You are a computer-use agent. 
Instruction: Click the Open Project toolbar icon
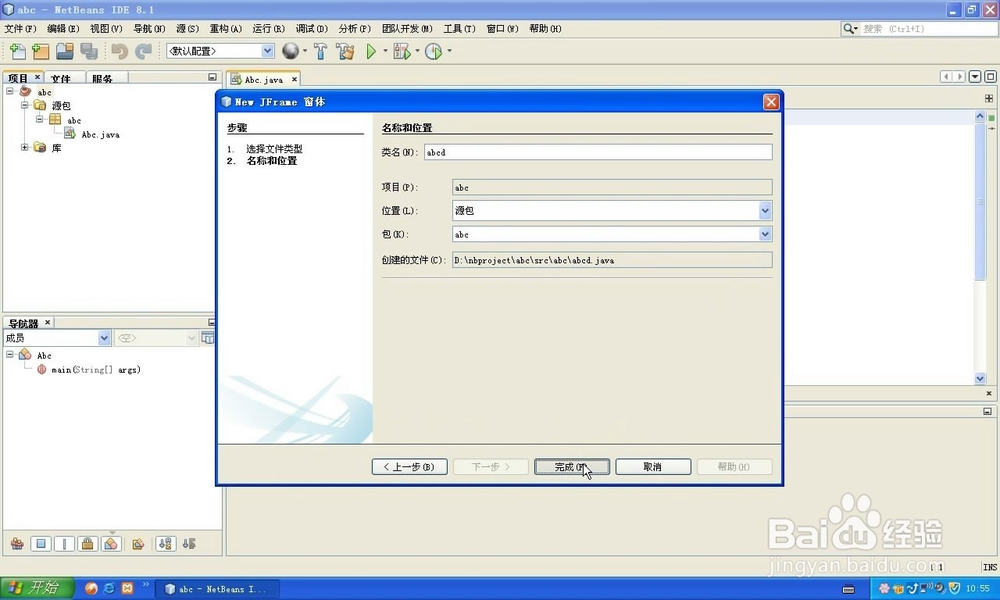tap(64, 51)
